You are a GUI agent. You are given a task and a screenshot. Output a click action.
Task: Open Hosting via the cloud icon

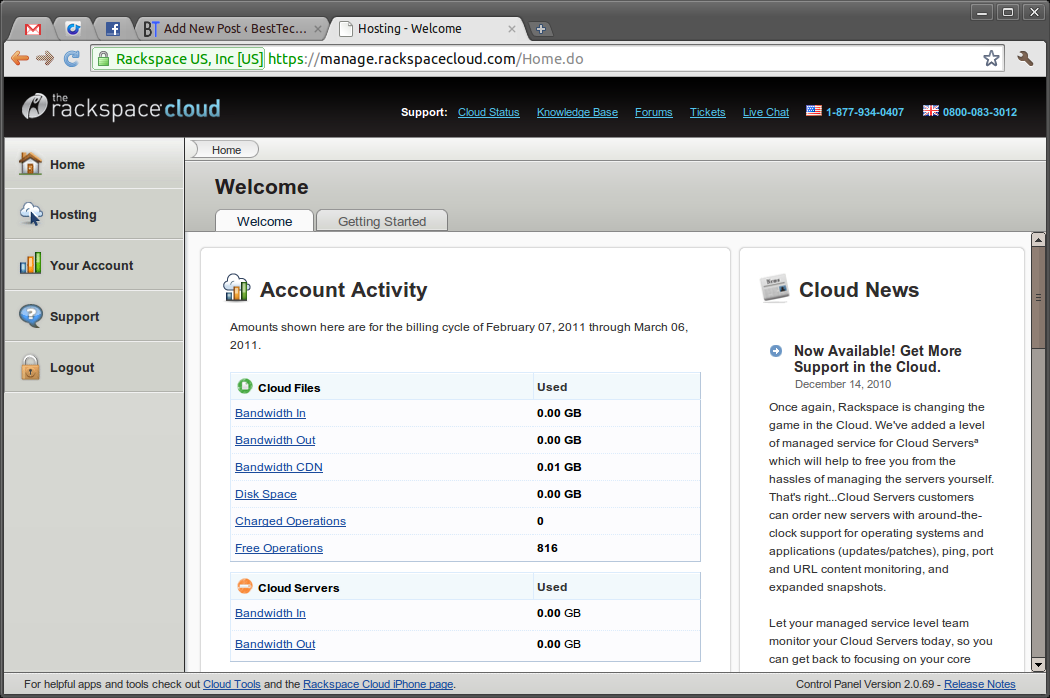(28, 214)
